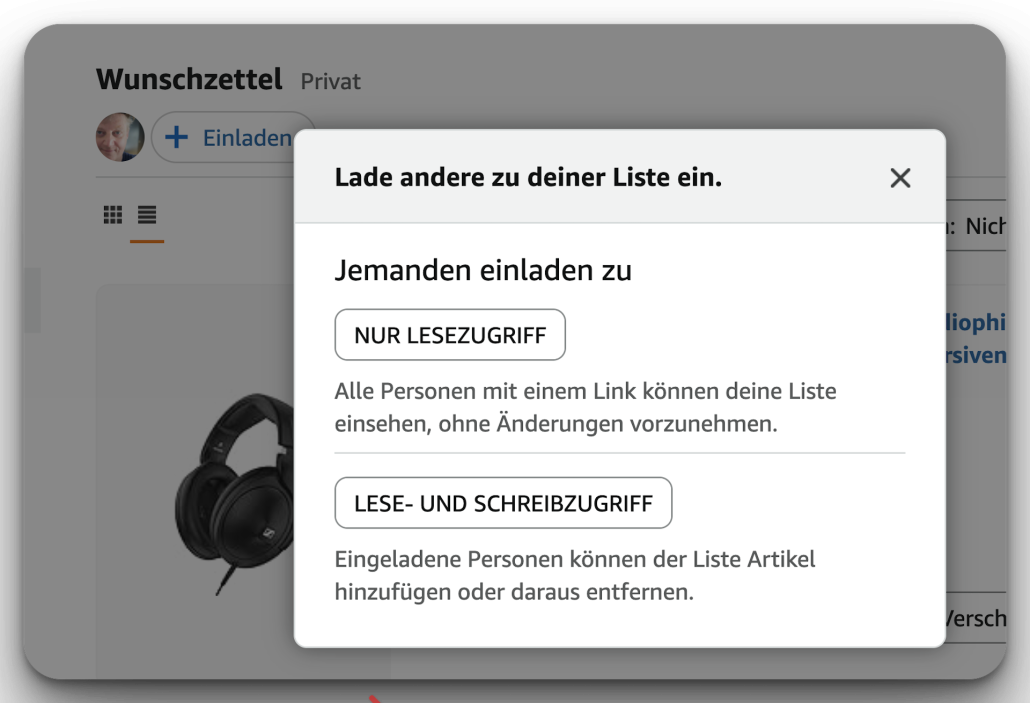Click the Wunschzettel page heading
1030x703 pixels.
pos(188,78)
